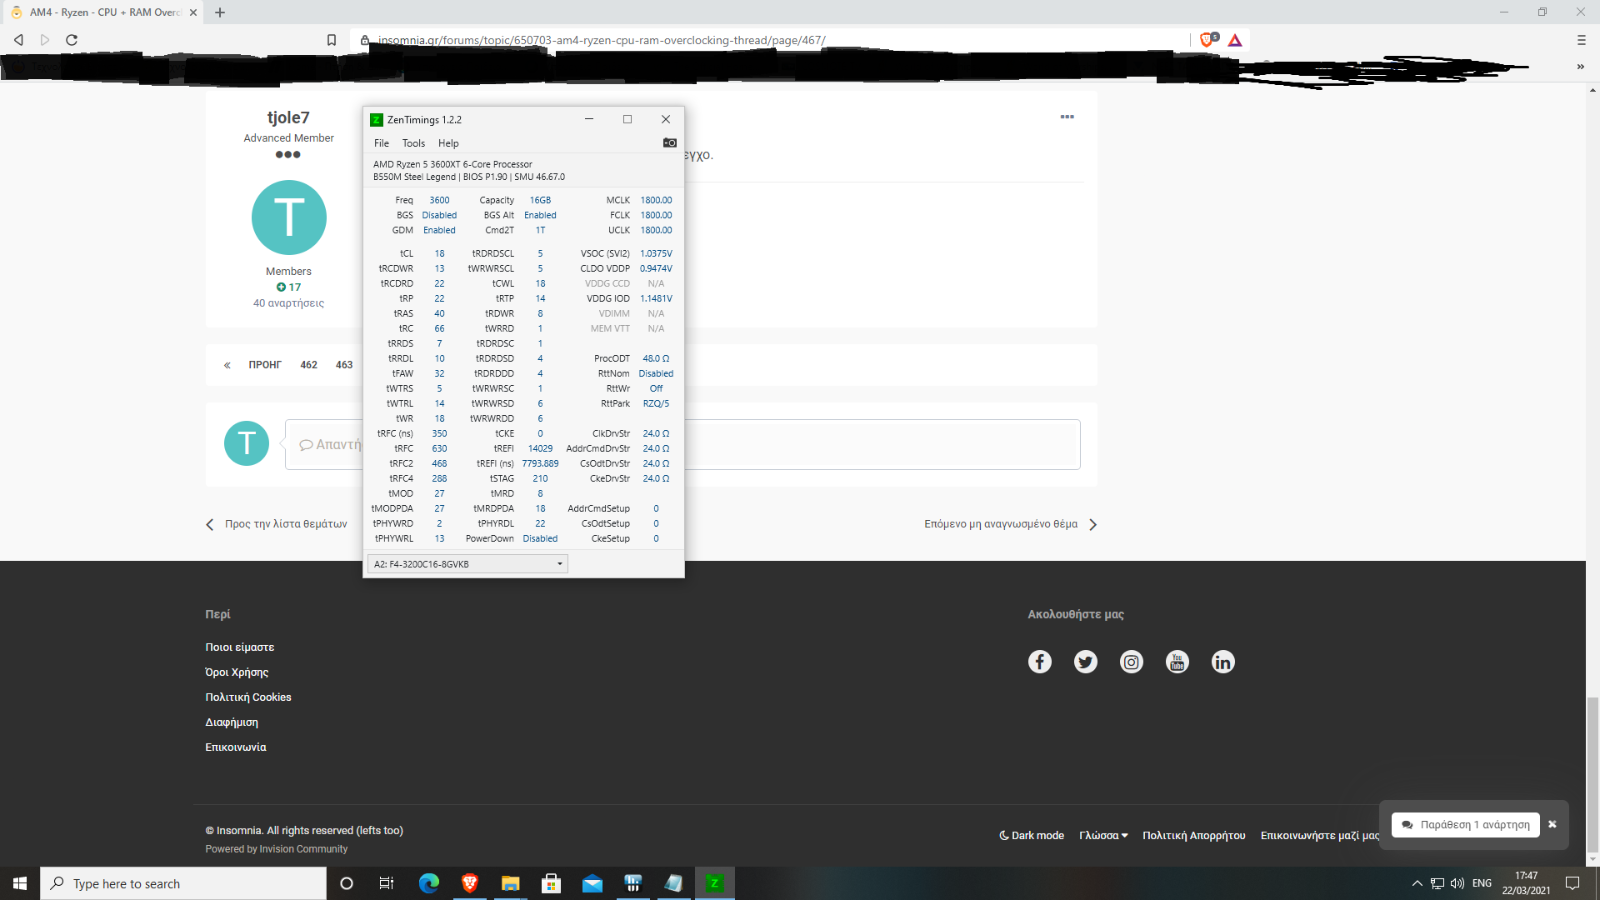Click the browser back arrow
Image resolution: width=1600 pixels, height=900 pixels.
tap(18, 40)
